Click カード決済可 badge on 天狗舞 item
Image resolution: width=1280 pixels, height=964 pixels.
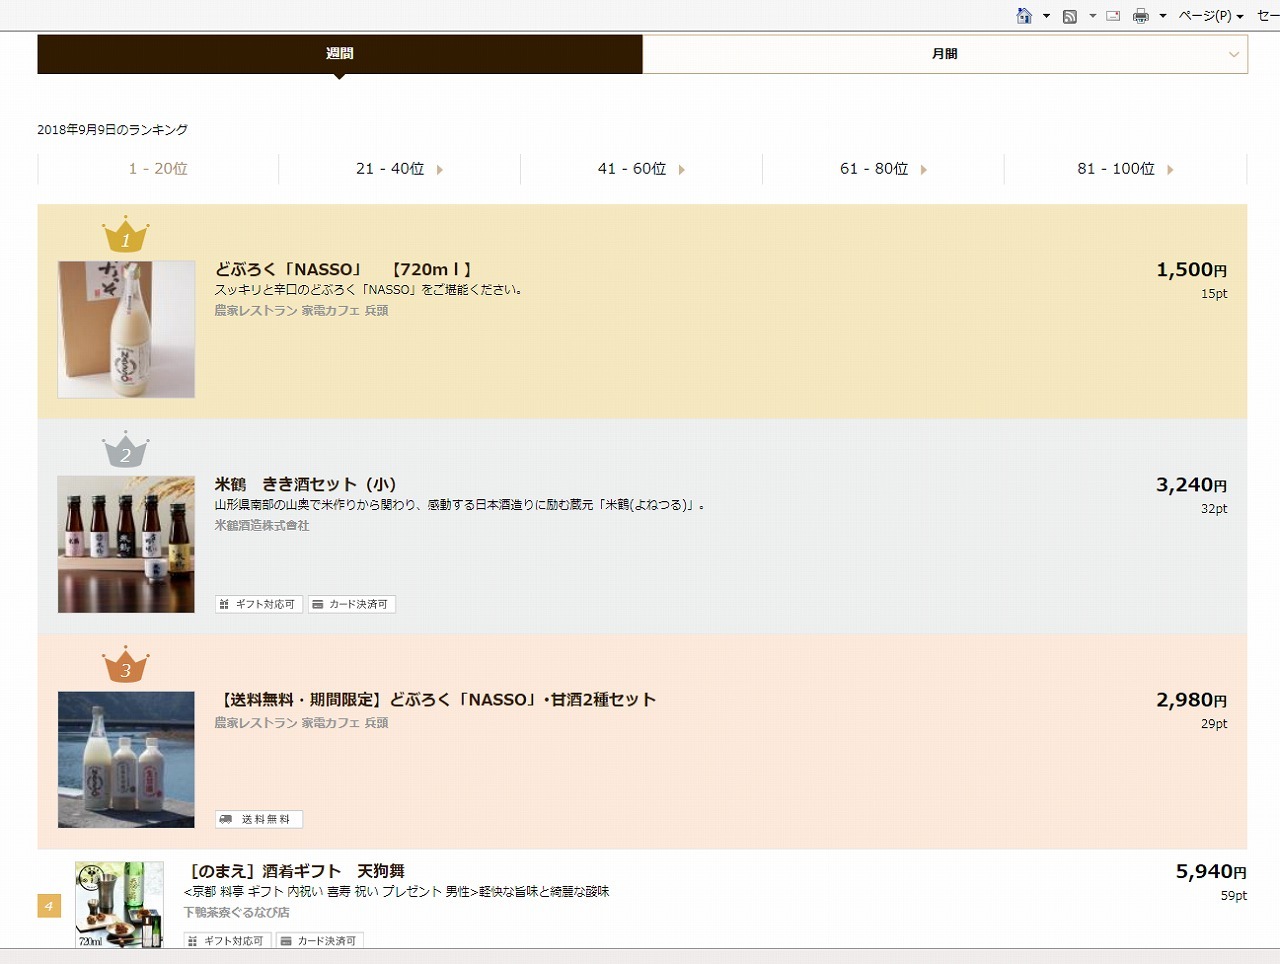coord(320,941)
